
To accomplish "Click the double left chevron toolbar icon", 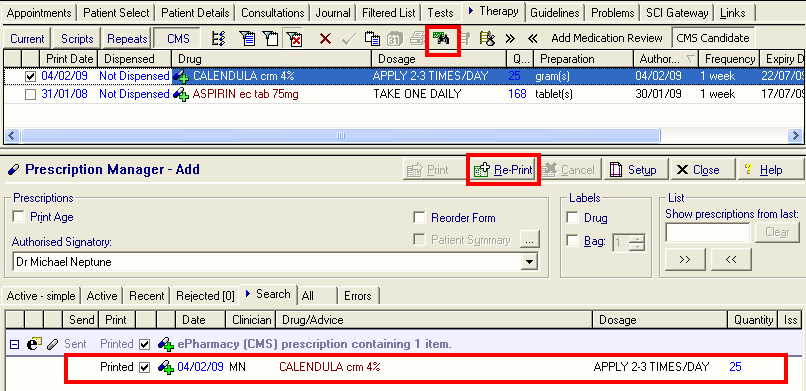I will click(x=533, y=39).
